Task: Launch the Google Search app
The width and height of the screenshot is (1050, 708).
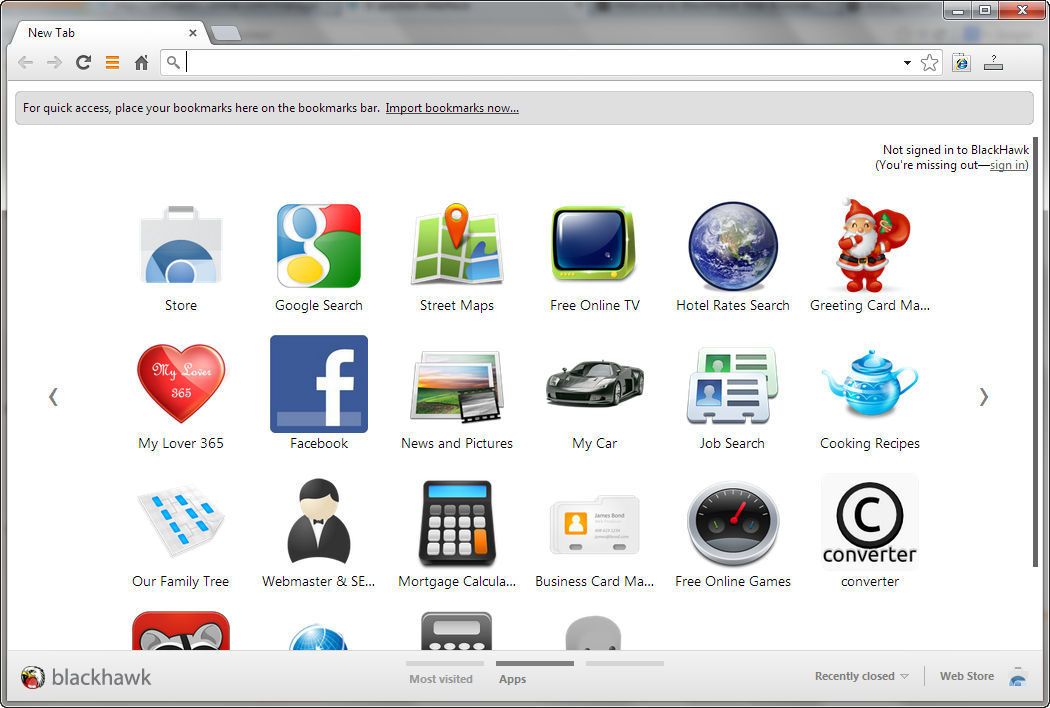Action: click(x=319, y=246)
